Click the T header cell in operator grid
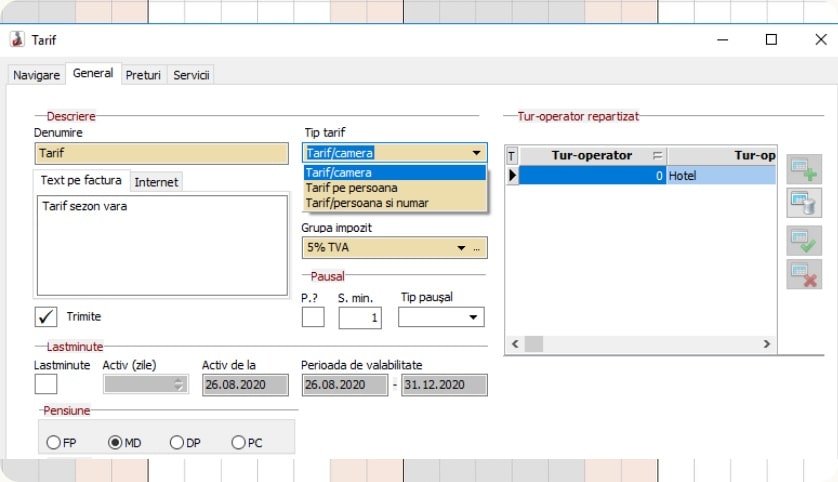The height and width of the screenshot is (482, 838). 511,156
